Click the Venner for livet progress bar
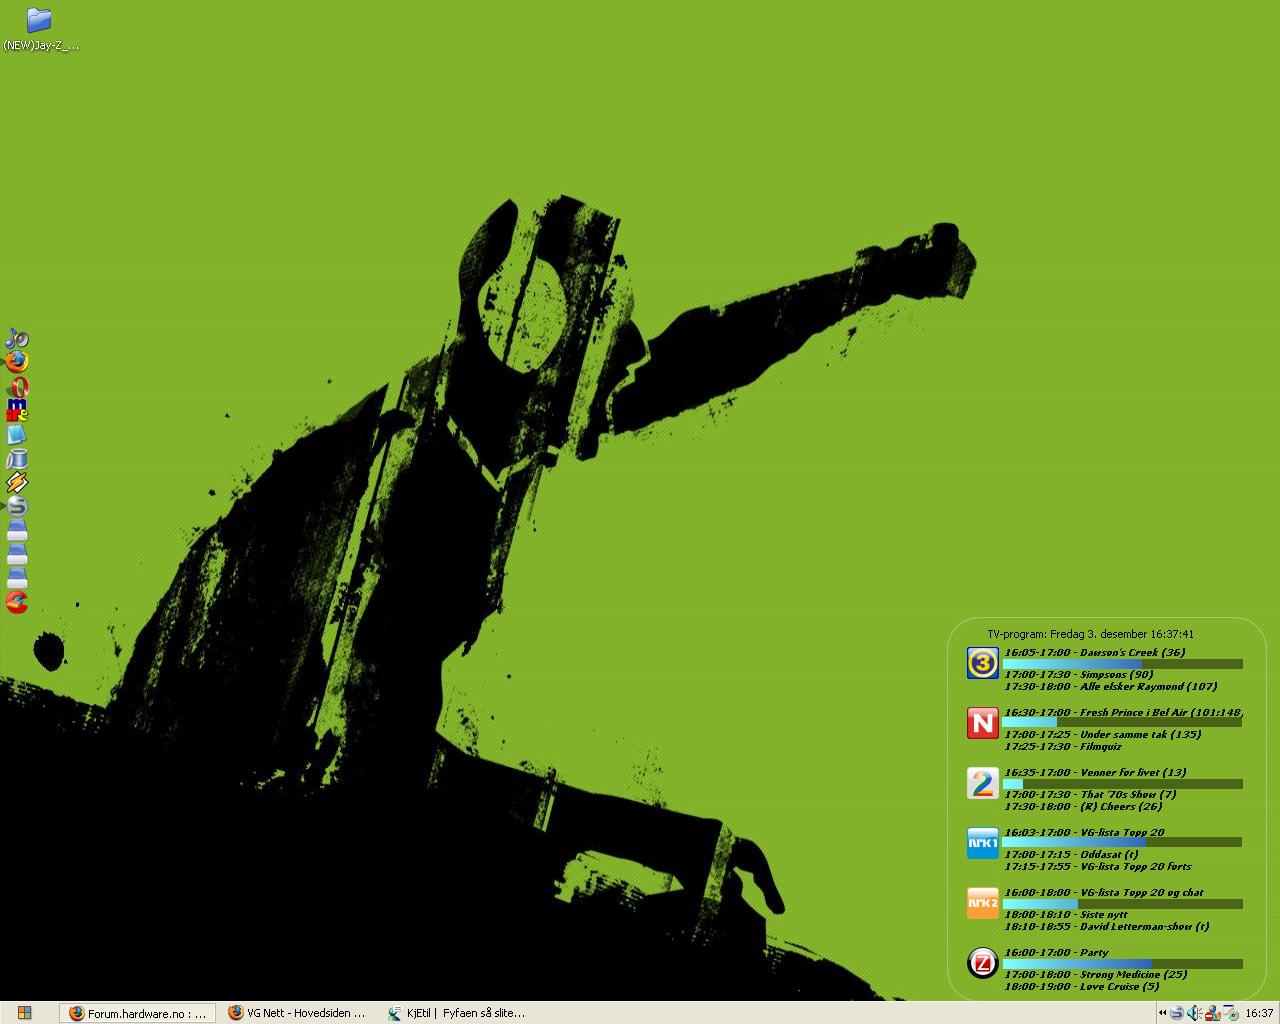This screenshot has height=1024, width=1280. coord(1122,784)
